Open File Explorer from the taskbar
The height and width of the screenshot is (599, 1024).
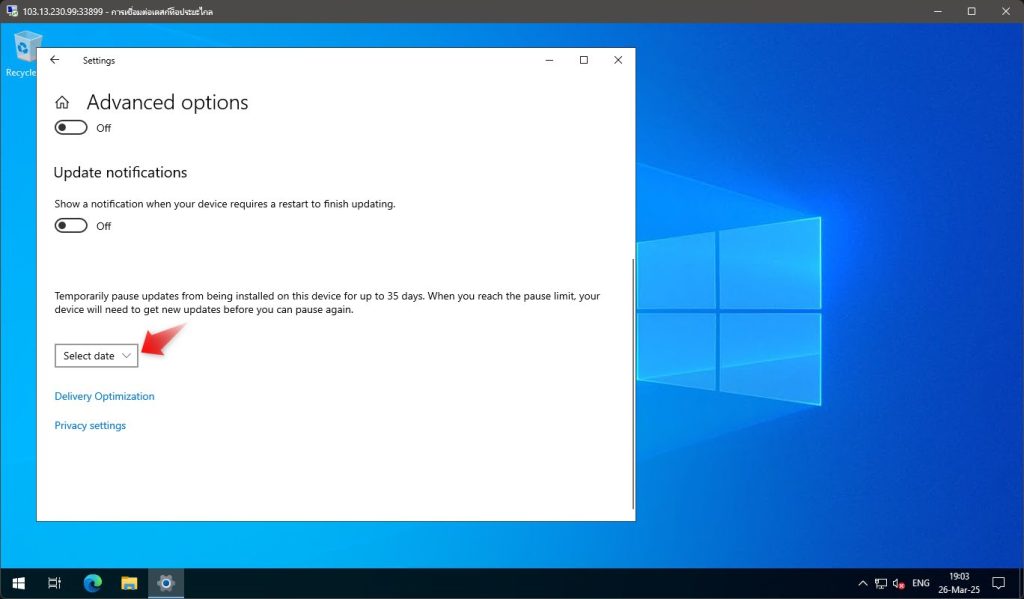click(x=129, y=582)
